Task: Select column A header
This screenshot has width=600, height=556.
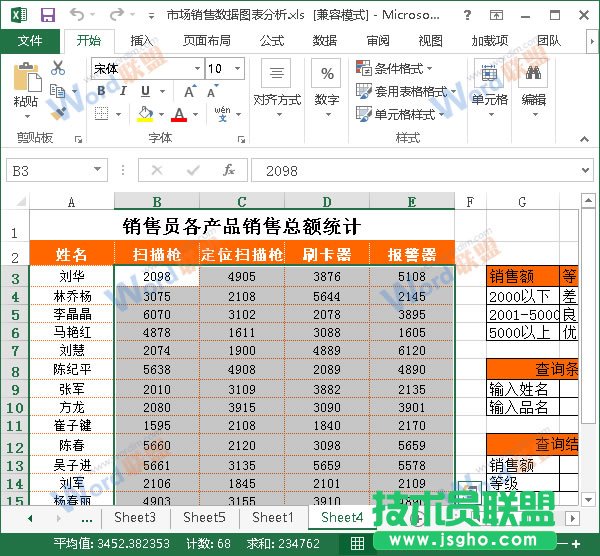Action: (x=72, y=202)
